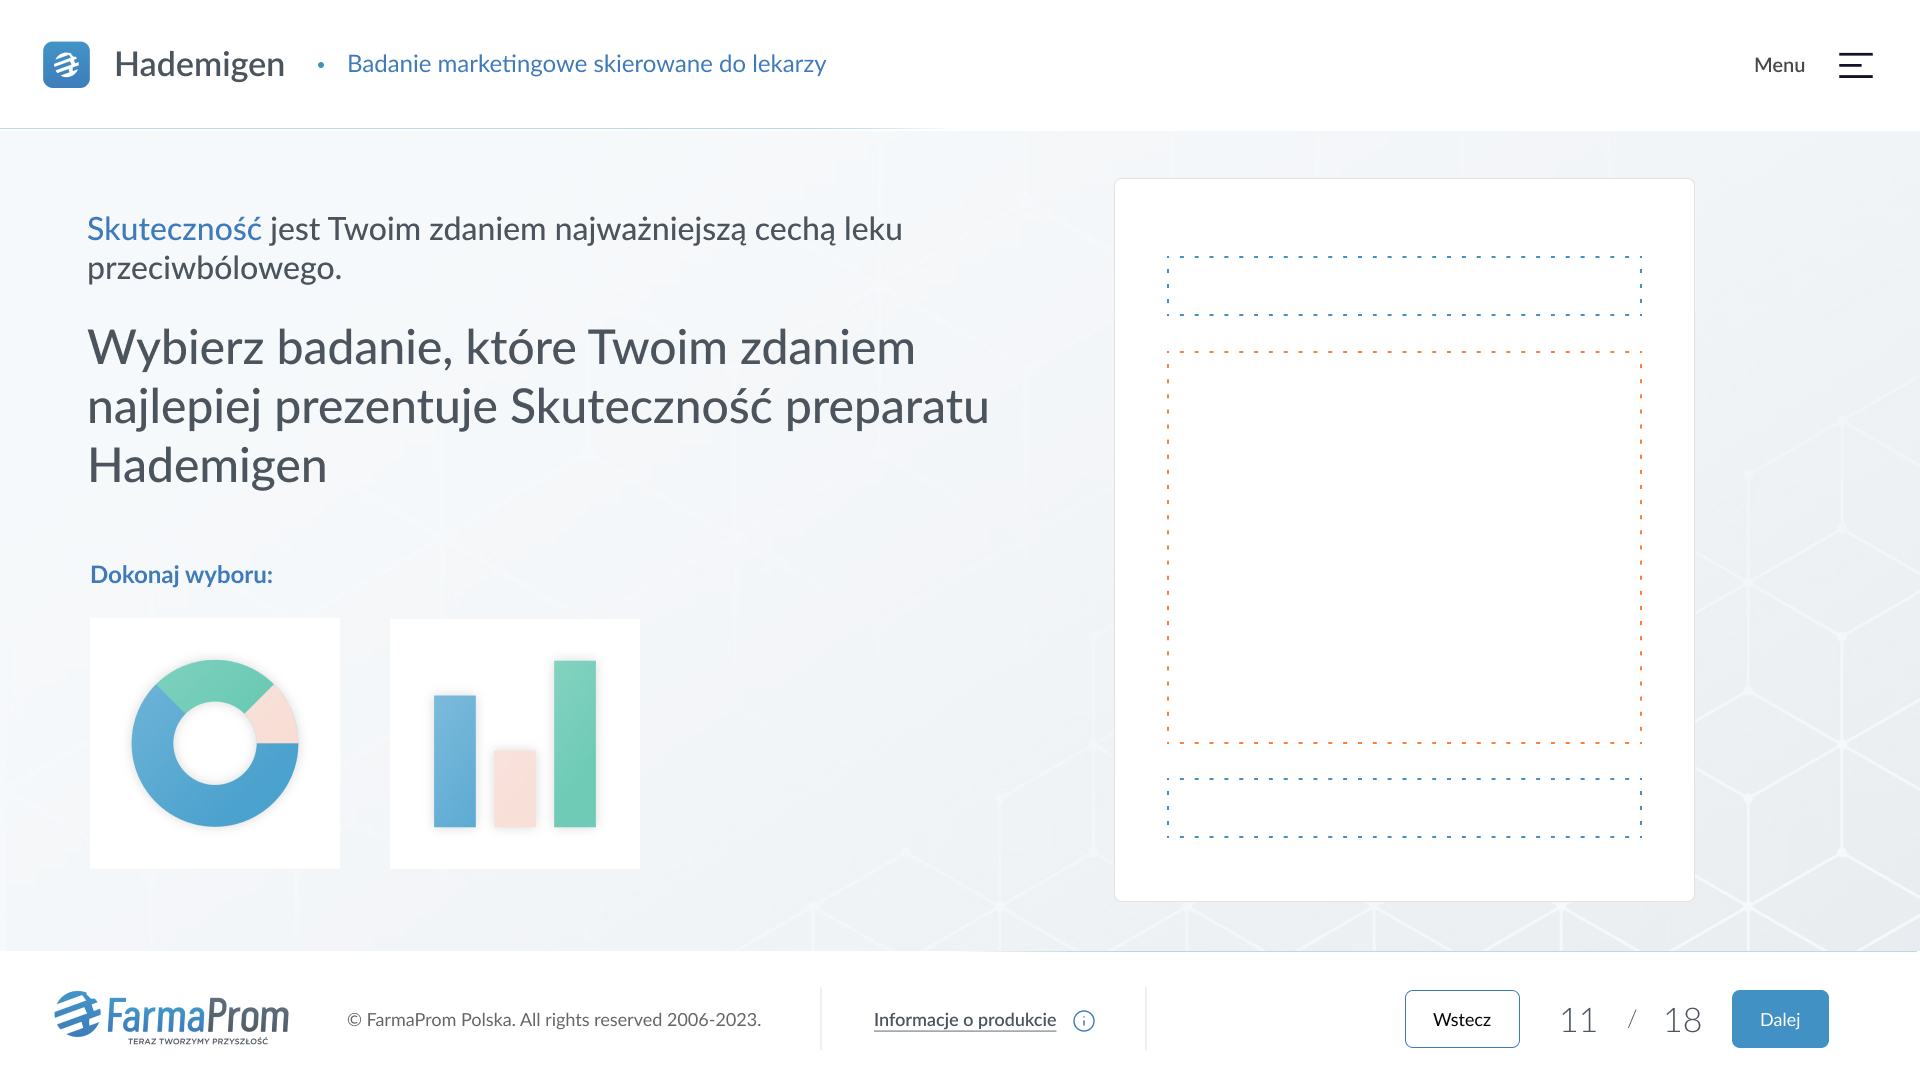
Task: Click the 'Dokonaj wyboru:' label
Action: pyautogui.click(x=181, y=575)
